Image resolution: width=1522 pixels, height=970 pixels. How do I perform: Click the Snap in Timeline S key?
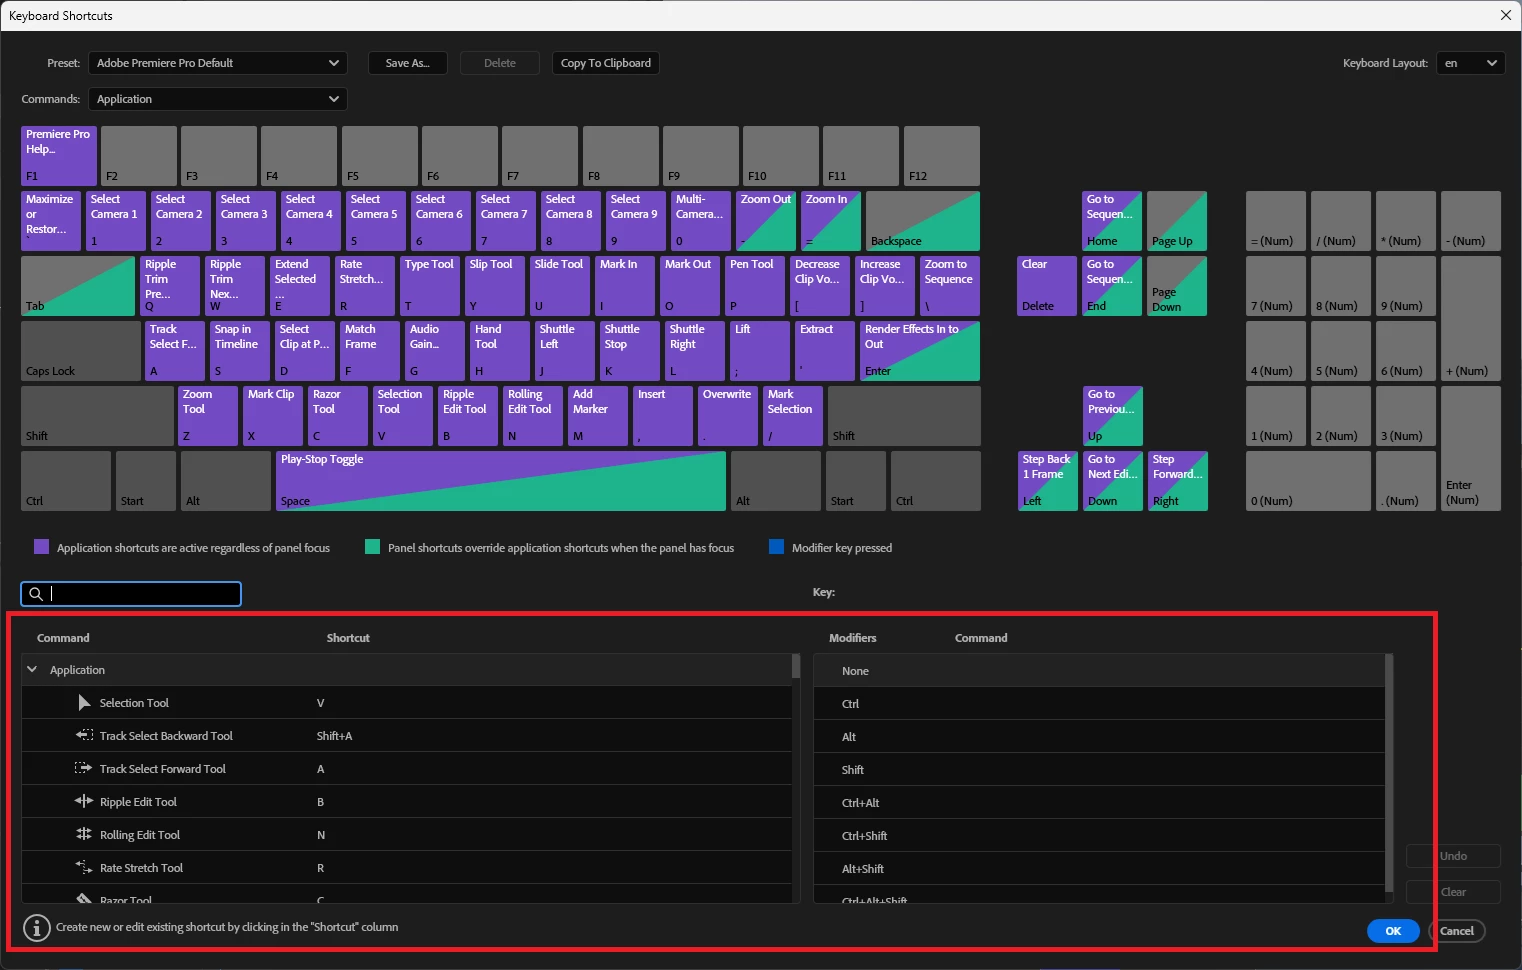tap(240, 351)
